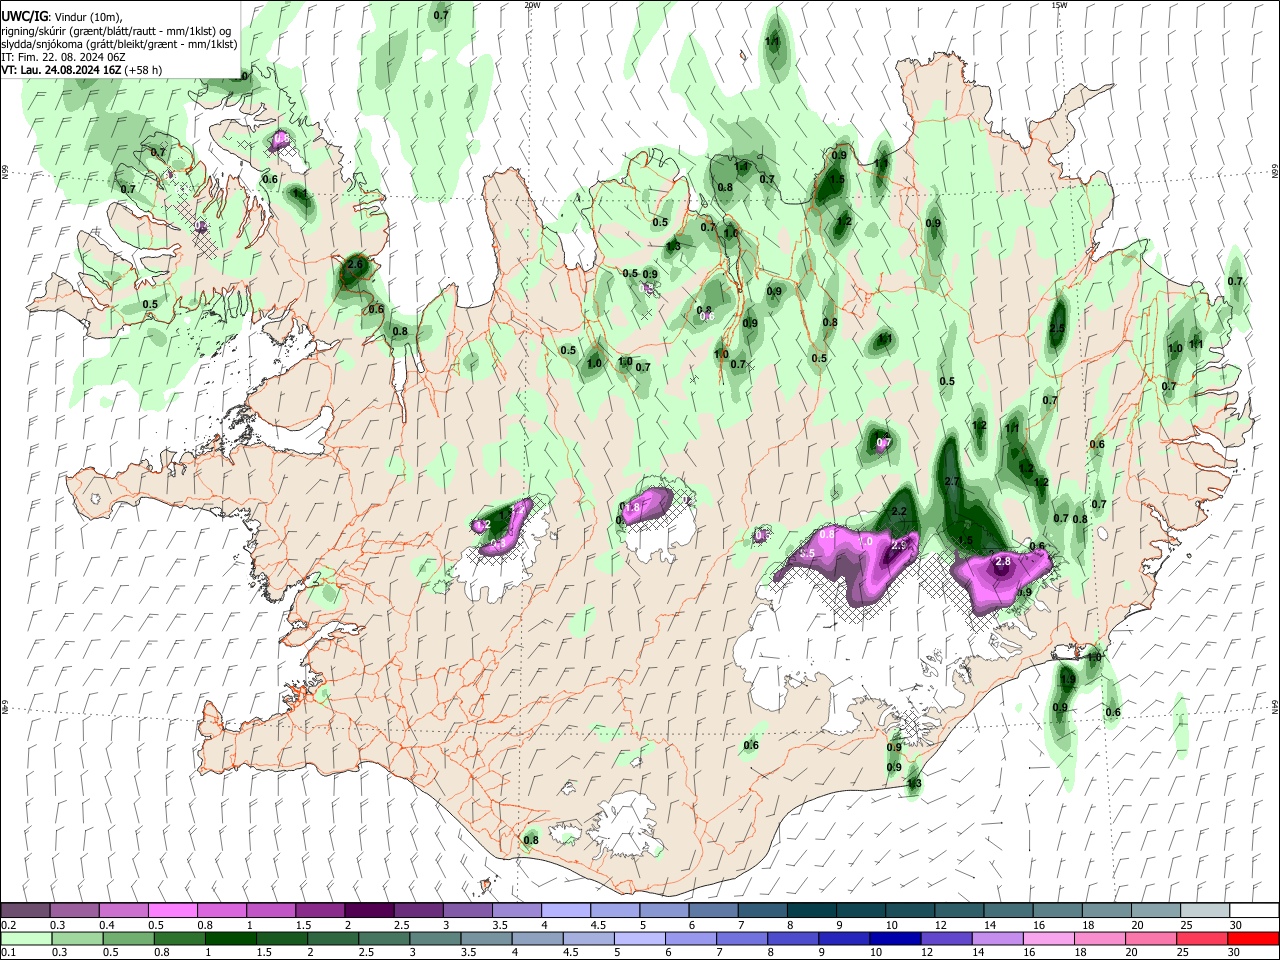Click the purple 1.5 snow legend swatch
The image size is (1280, 960).
319,911
